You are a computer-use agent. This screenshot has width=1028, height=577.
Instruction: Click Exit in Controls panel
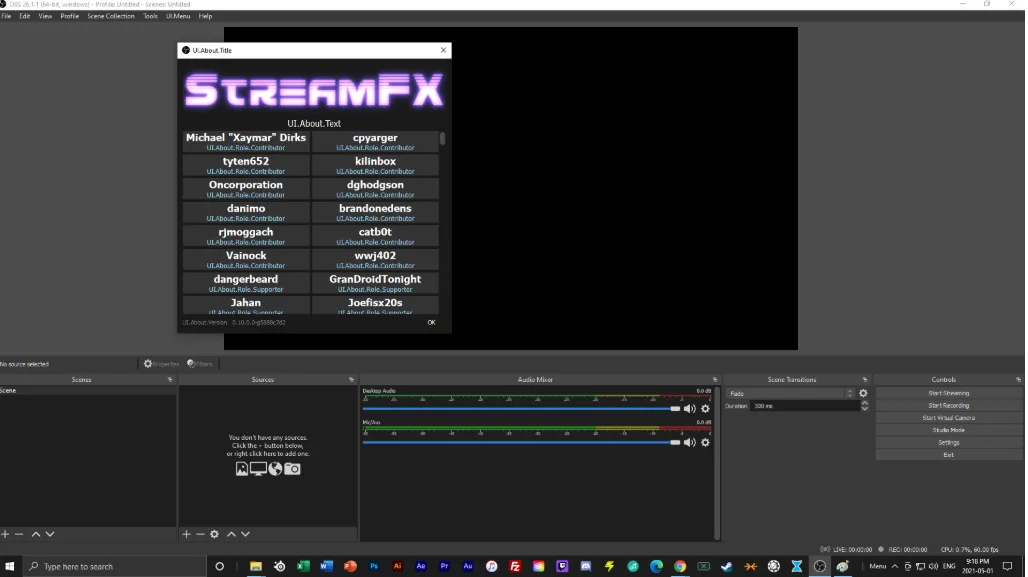[x=949, y=455]
